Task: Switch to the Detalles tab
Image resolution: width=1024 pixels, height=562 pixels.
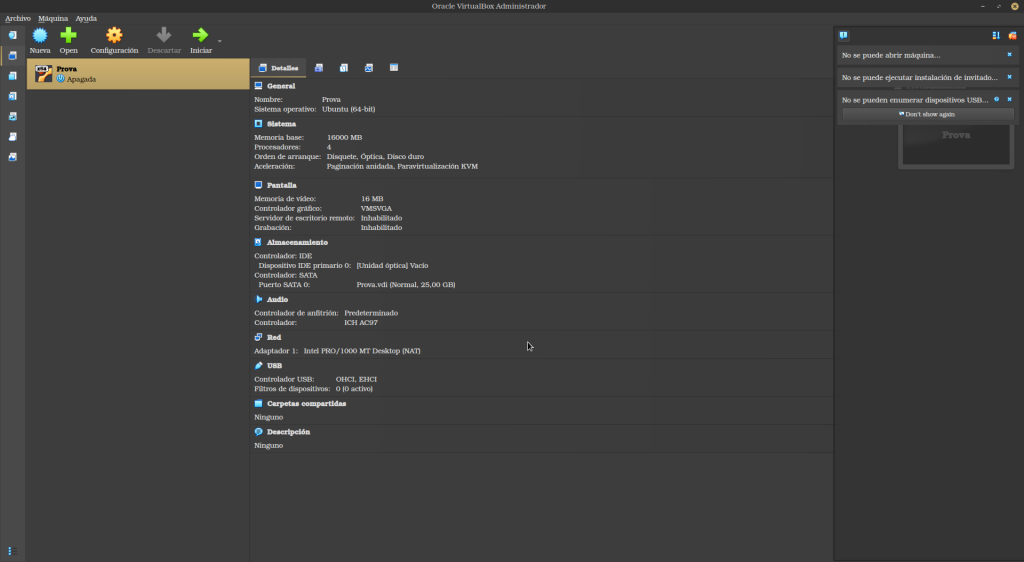Action: tap(278, 68)
